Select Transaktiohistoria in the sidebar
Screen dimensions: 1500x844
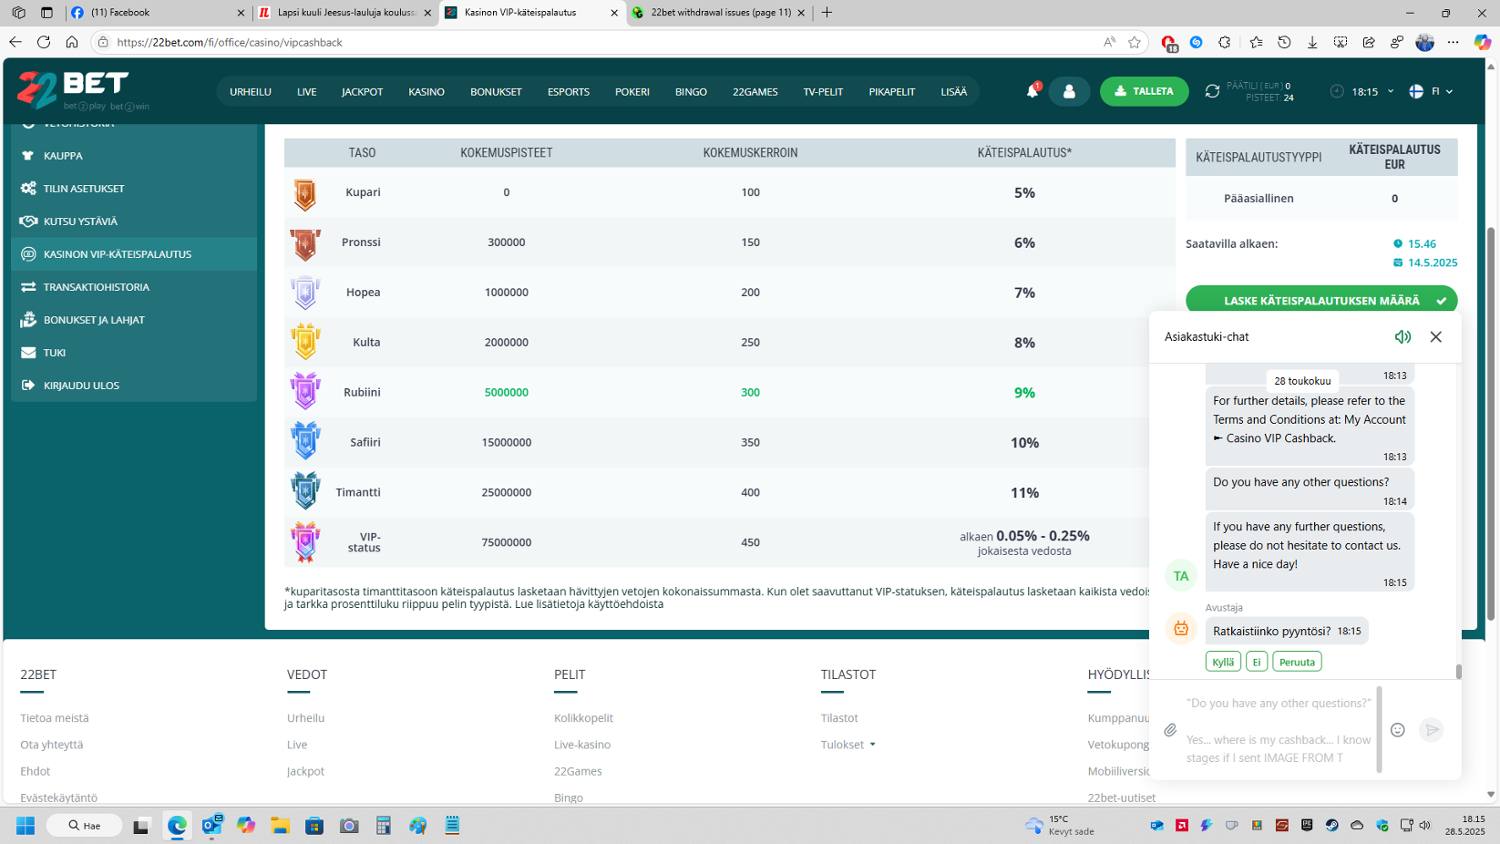click(96, 287)
